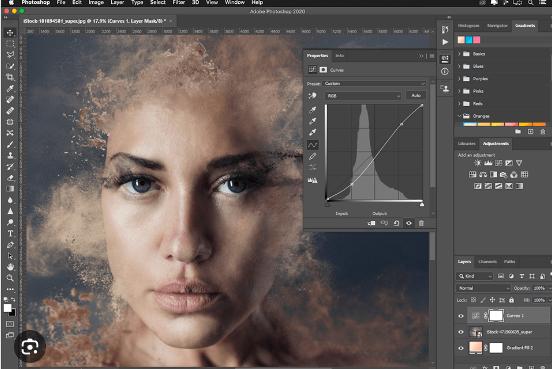This screenshot has width=552, height=369.
Task: Hide the Gradient Fill 1 layer
Action: coord(461,348)
